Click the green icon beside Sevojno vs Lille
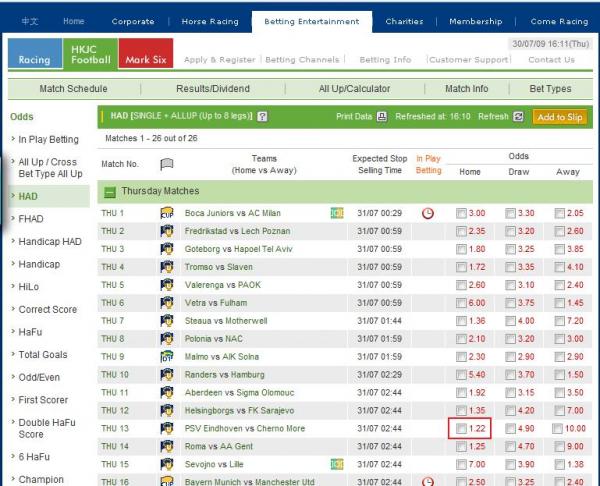600x486 pixels. [x=336, y=465]
